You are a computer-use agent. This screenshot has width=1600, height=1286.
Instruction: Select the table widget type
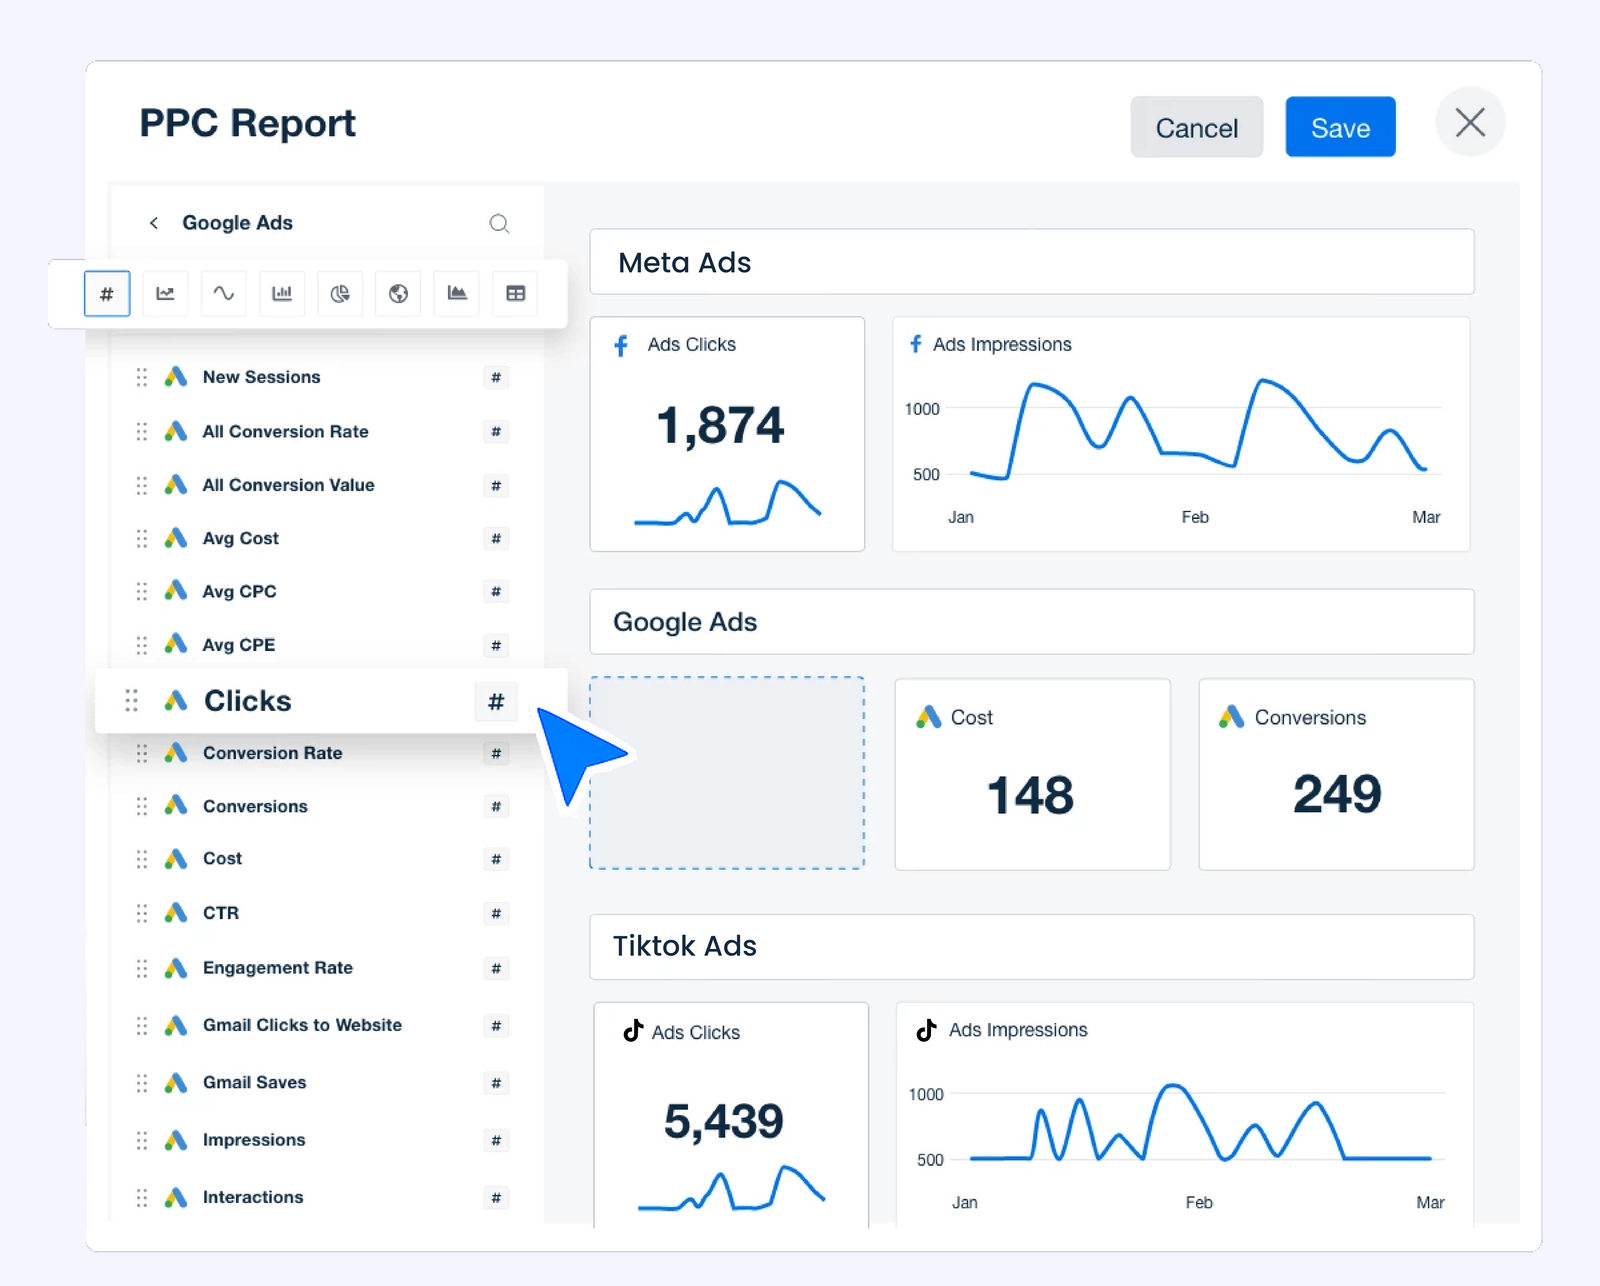[x=515, y=294]
